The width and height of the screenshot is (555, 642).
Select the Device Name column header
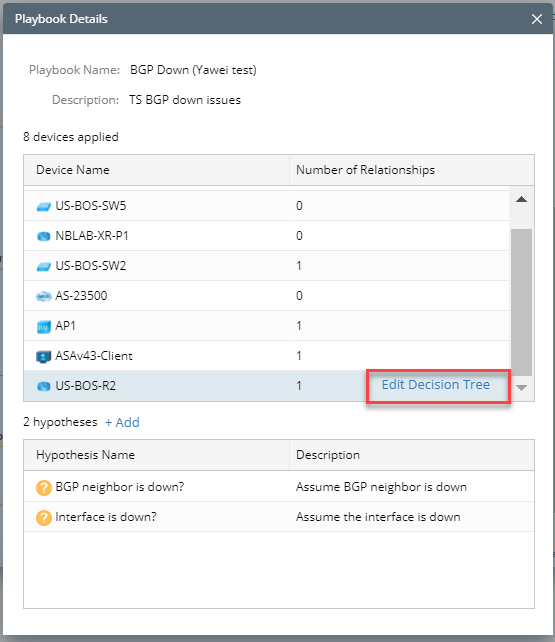156,170
